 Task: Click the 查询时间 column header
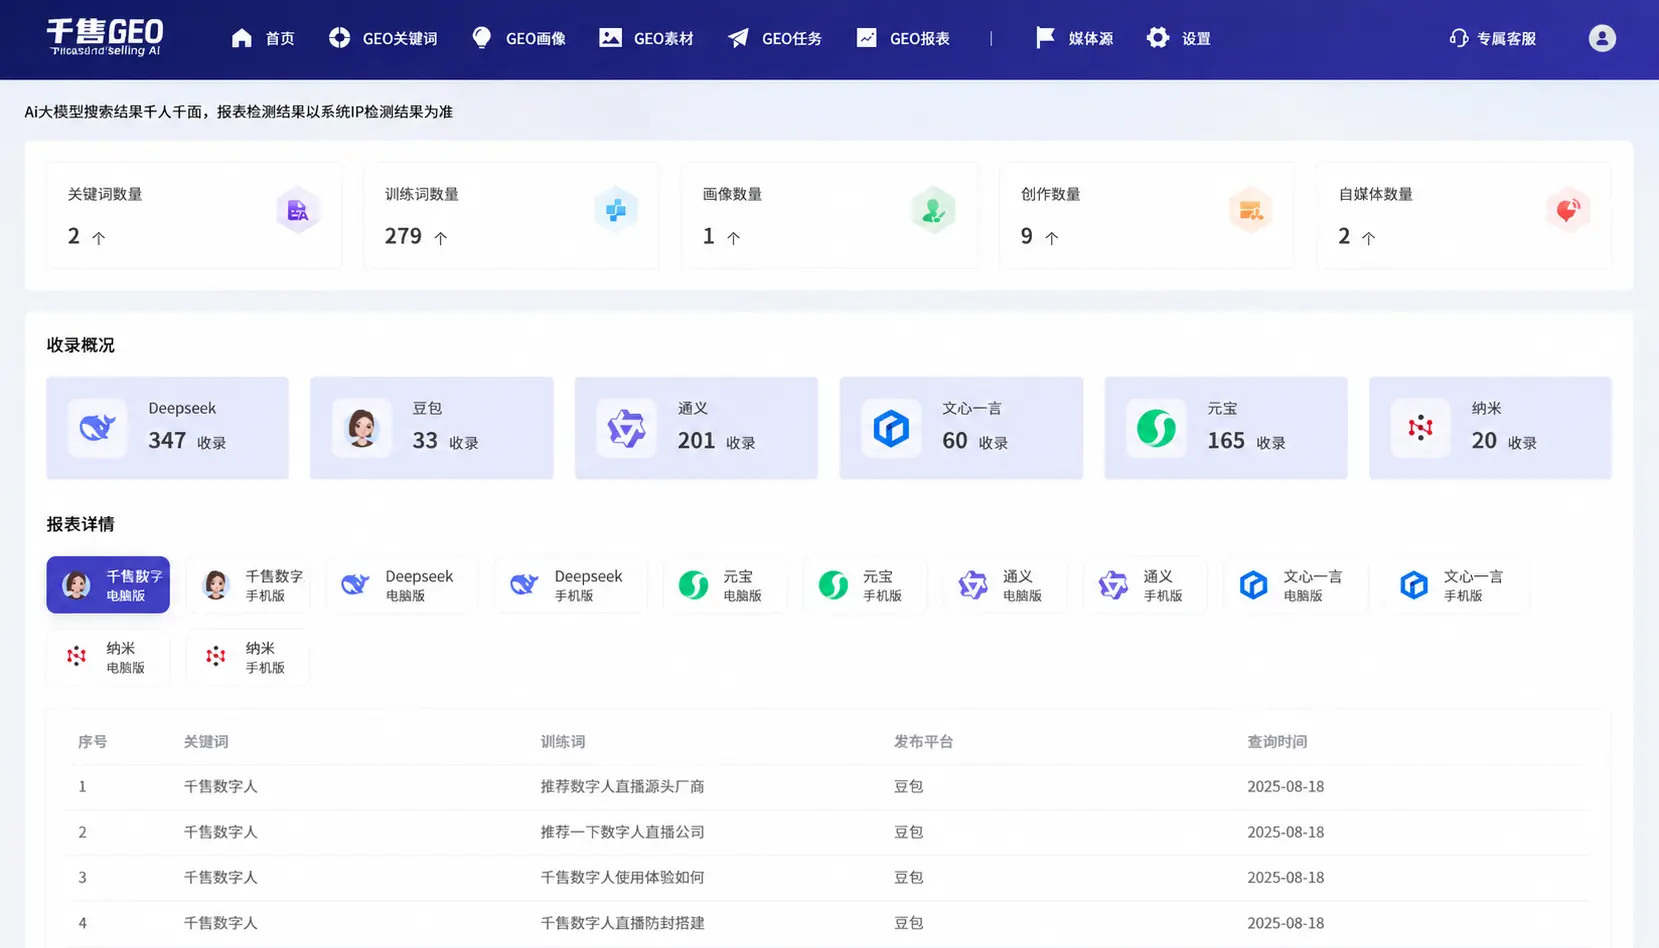coord(1277,742)
